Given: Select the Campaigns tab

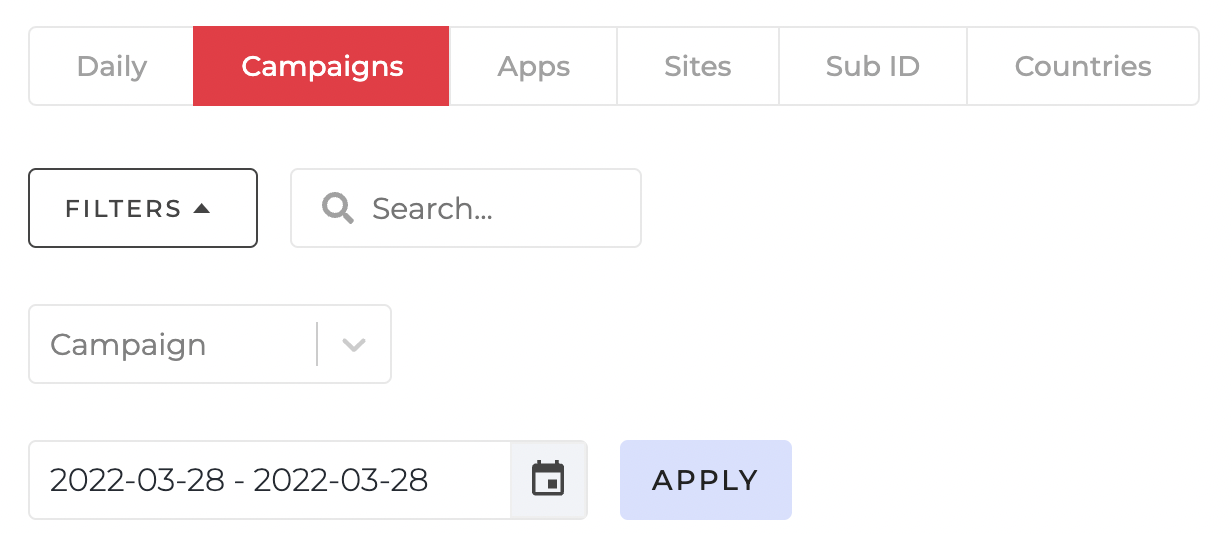Looking at the screenshot, I should 322,66.
